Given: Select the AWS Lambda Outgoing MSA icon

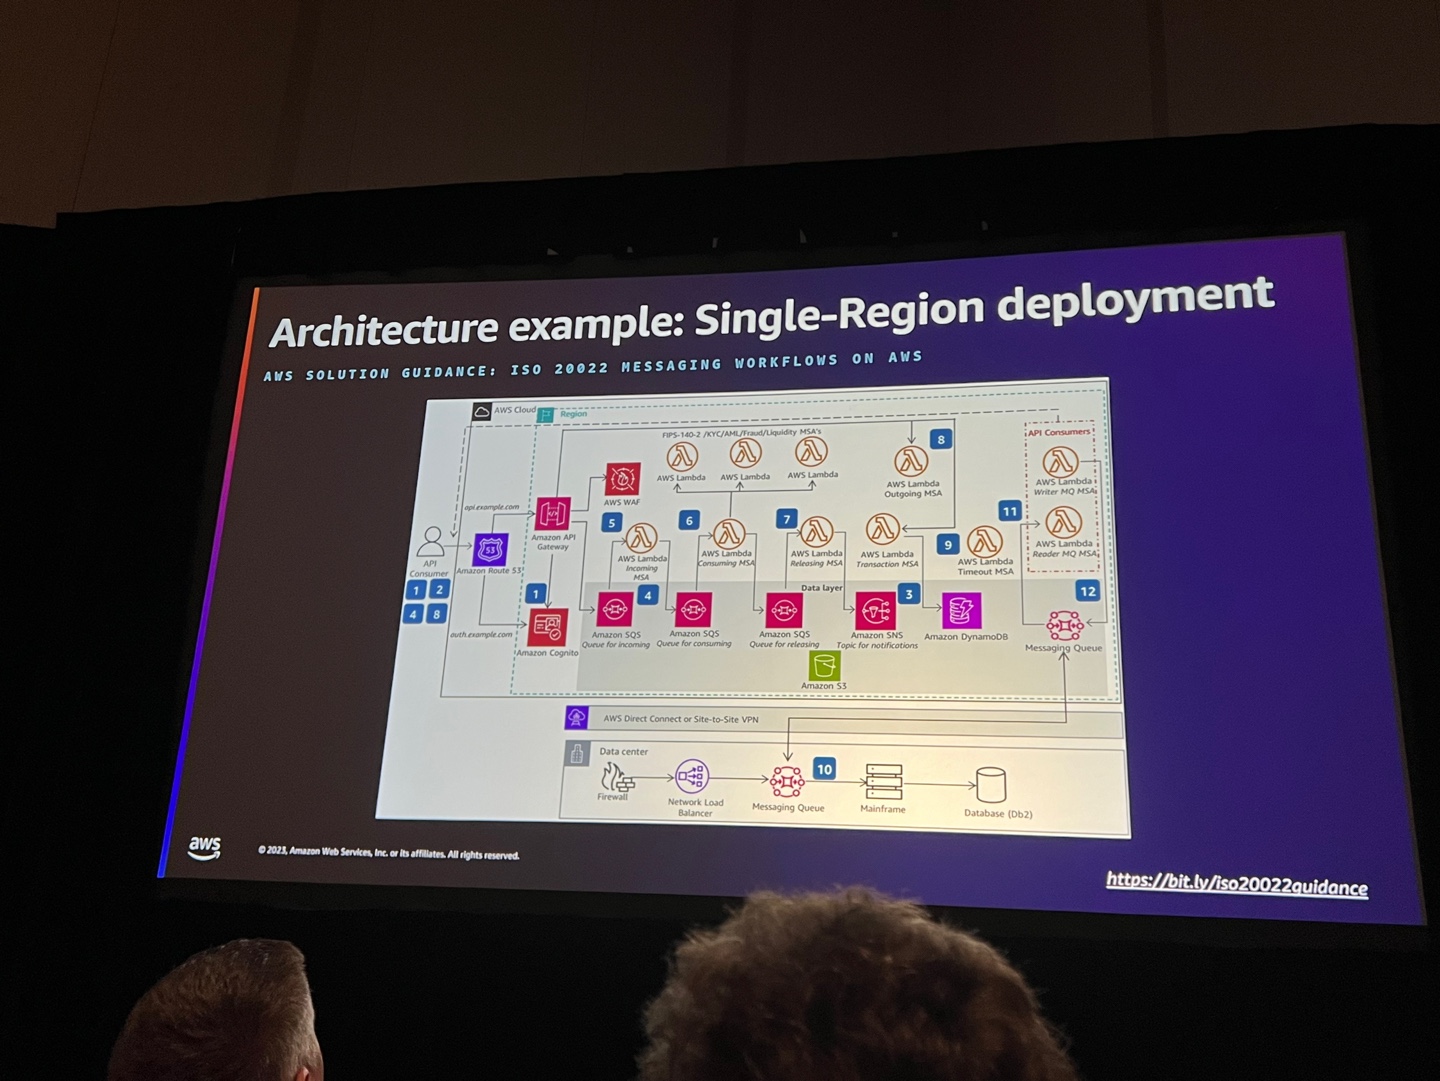Looking at the screenshot, I should point(910,463).
